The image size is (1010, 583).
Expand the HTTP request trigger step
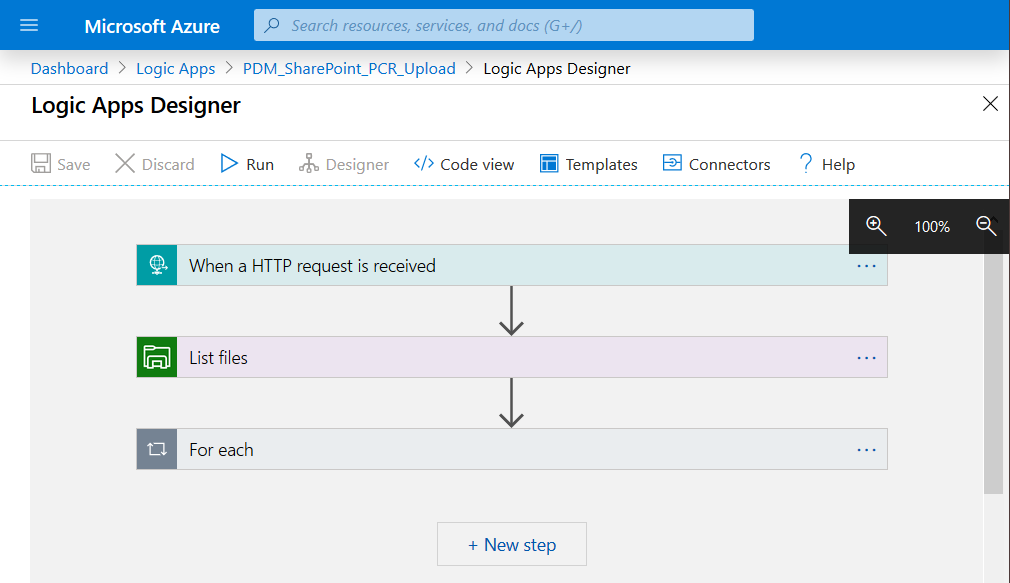point(500,265)
